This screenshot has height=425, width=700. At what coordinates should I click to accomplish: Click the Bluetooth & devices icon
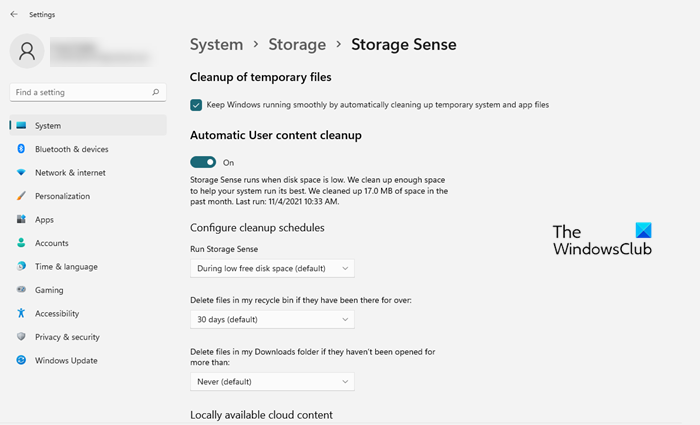21,149
